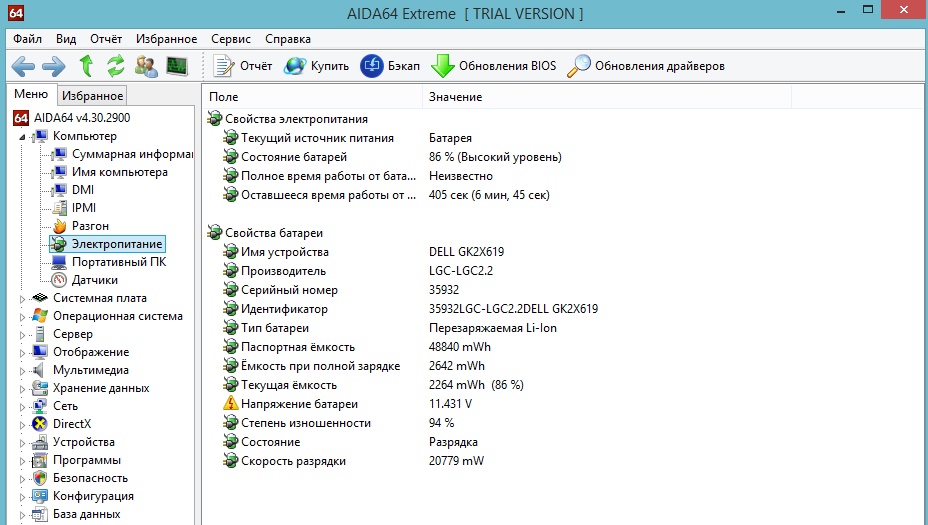This screenshot has width=928, height=525.
Task: Click value 405 сек remaining time
Action: tap(489, 195)
